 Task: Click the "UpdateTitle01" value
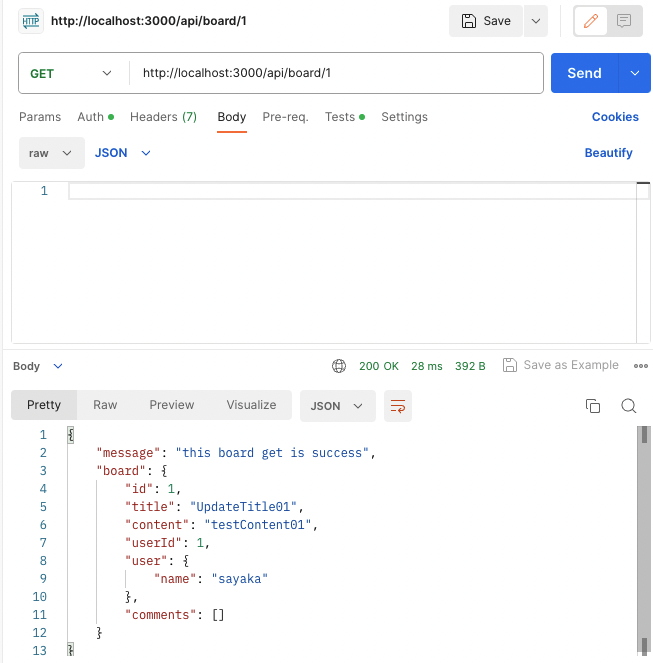click(x=243, y=507)
